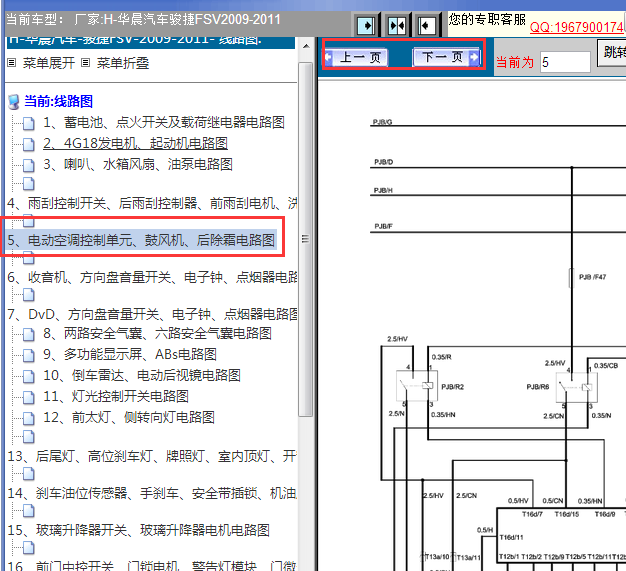Go to previous page with 上一页
Viewport: 626px width, 571px height.
[x=357, y=57]
